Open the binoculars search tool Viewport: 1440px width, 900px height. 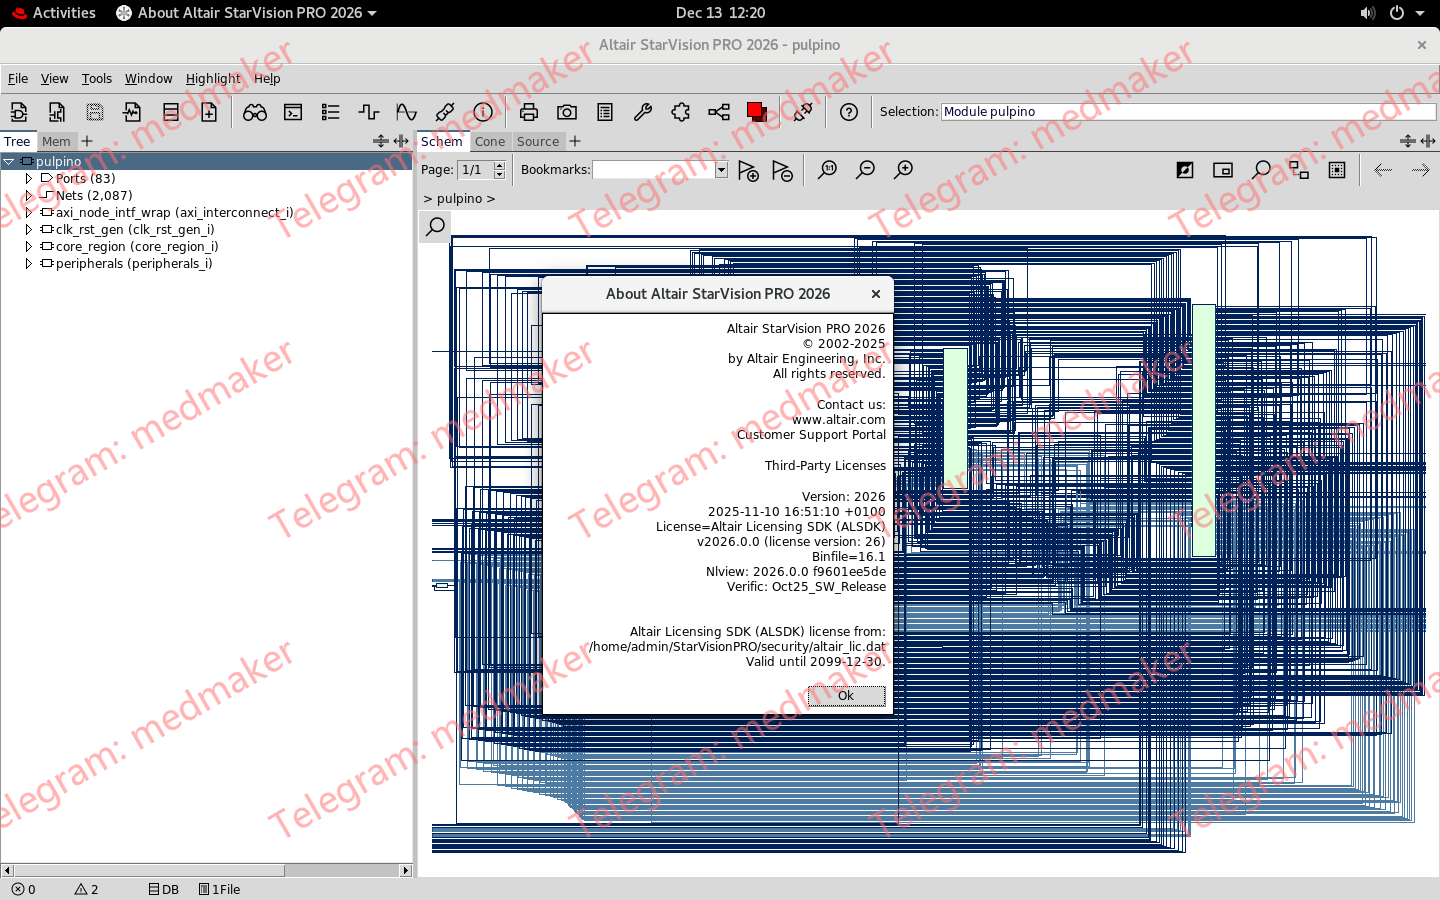tap(255, 112)
